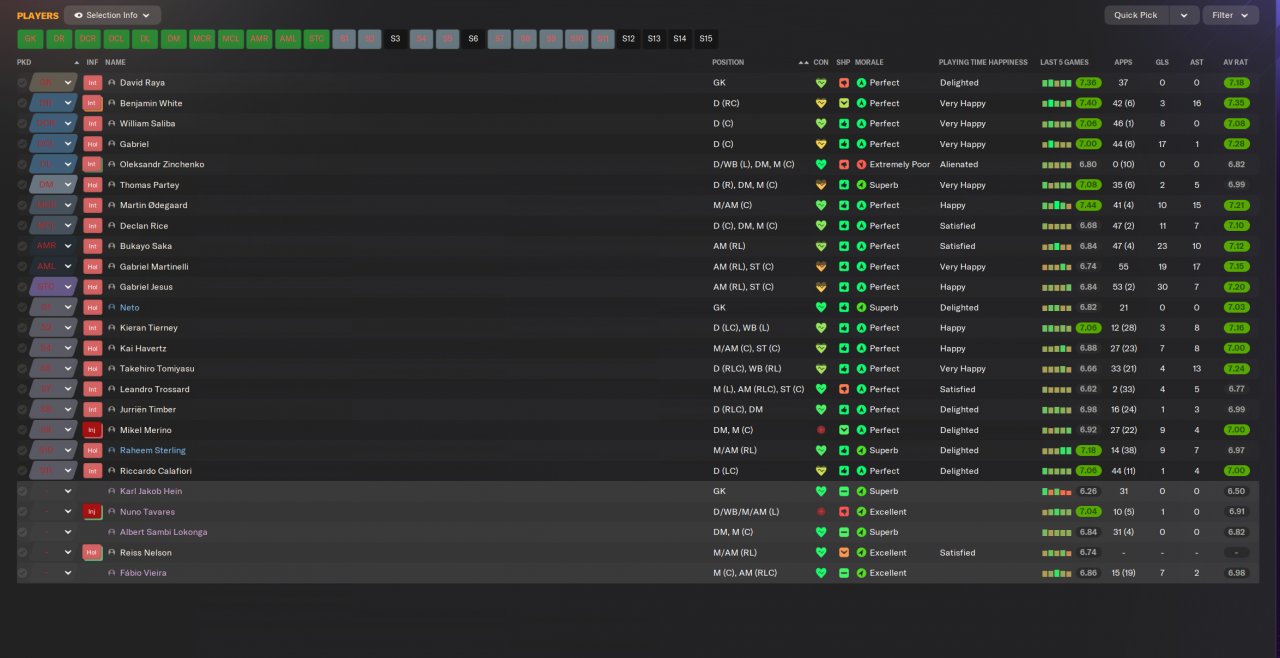Click the red condition icon for Mikel Merino

coord(821,430)
